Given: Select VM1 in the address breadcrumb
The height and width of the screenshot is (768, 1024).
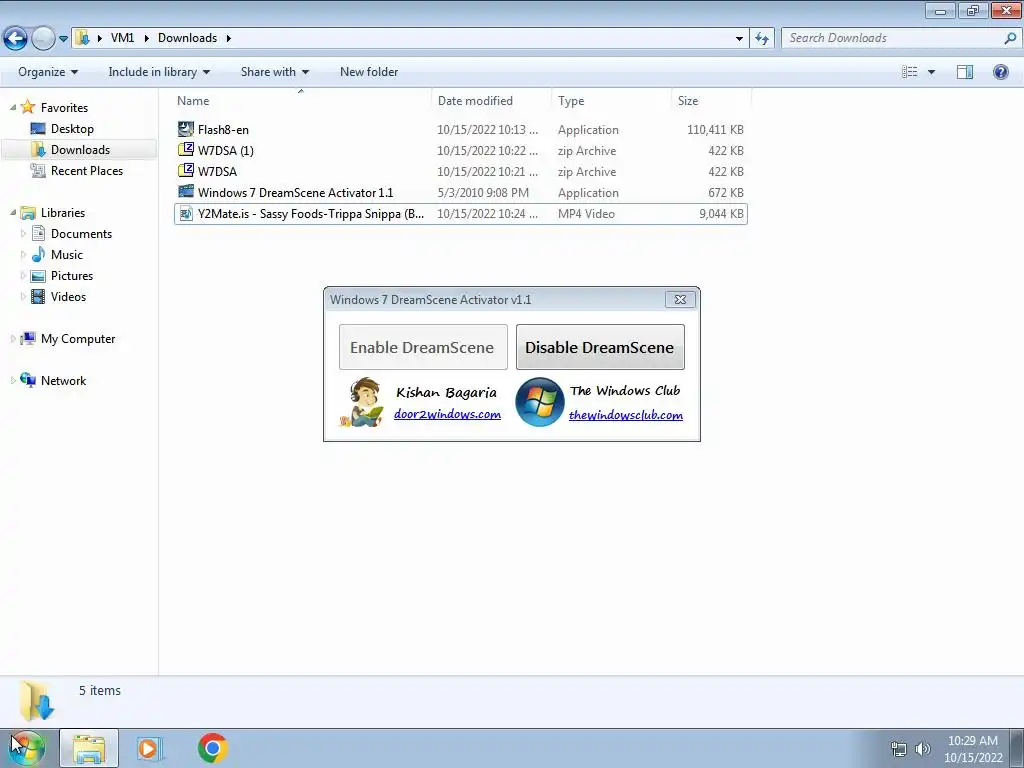Looking at the screenshot, I should click(x=122, y=38).
